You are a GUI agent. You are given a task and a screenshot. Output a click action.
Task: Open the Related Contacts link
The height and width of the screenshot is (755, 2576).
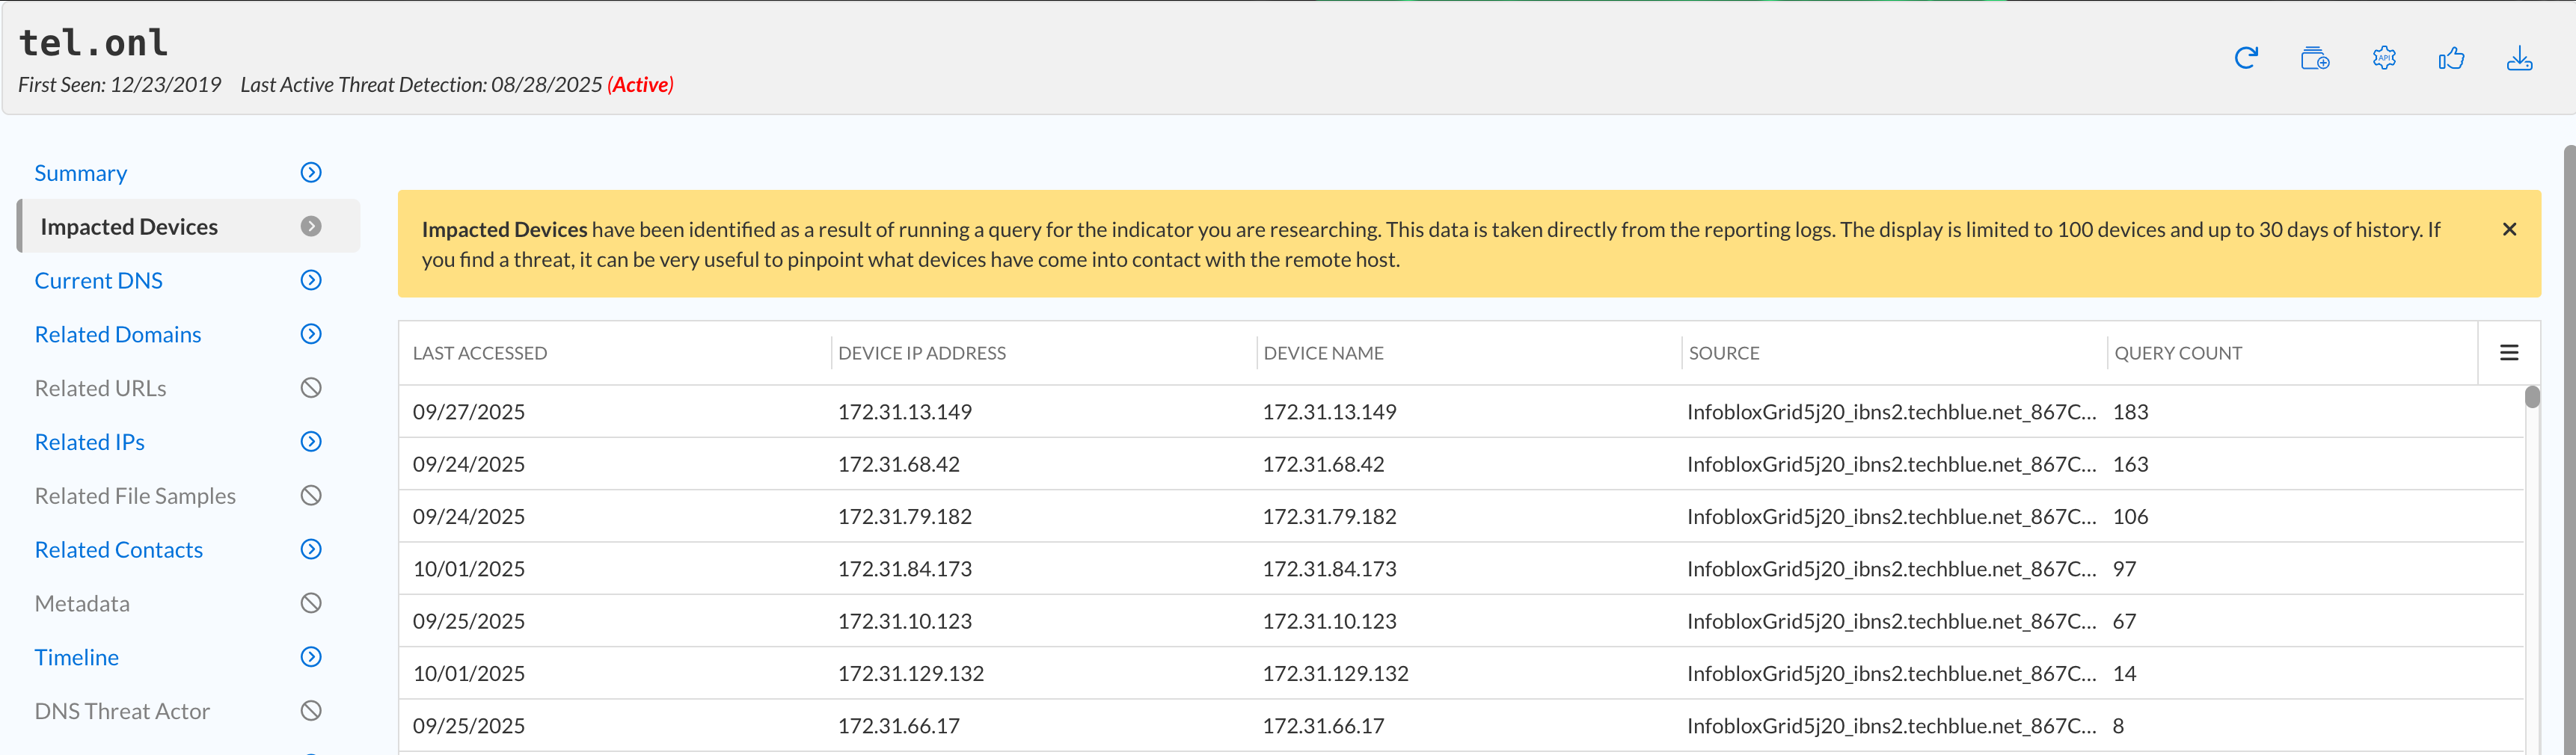119,550
